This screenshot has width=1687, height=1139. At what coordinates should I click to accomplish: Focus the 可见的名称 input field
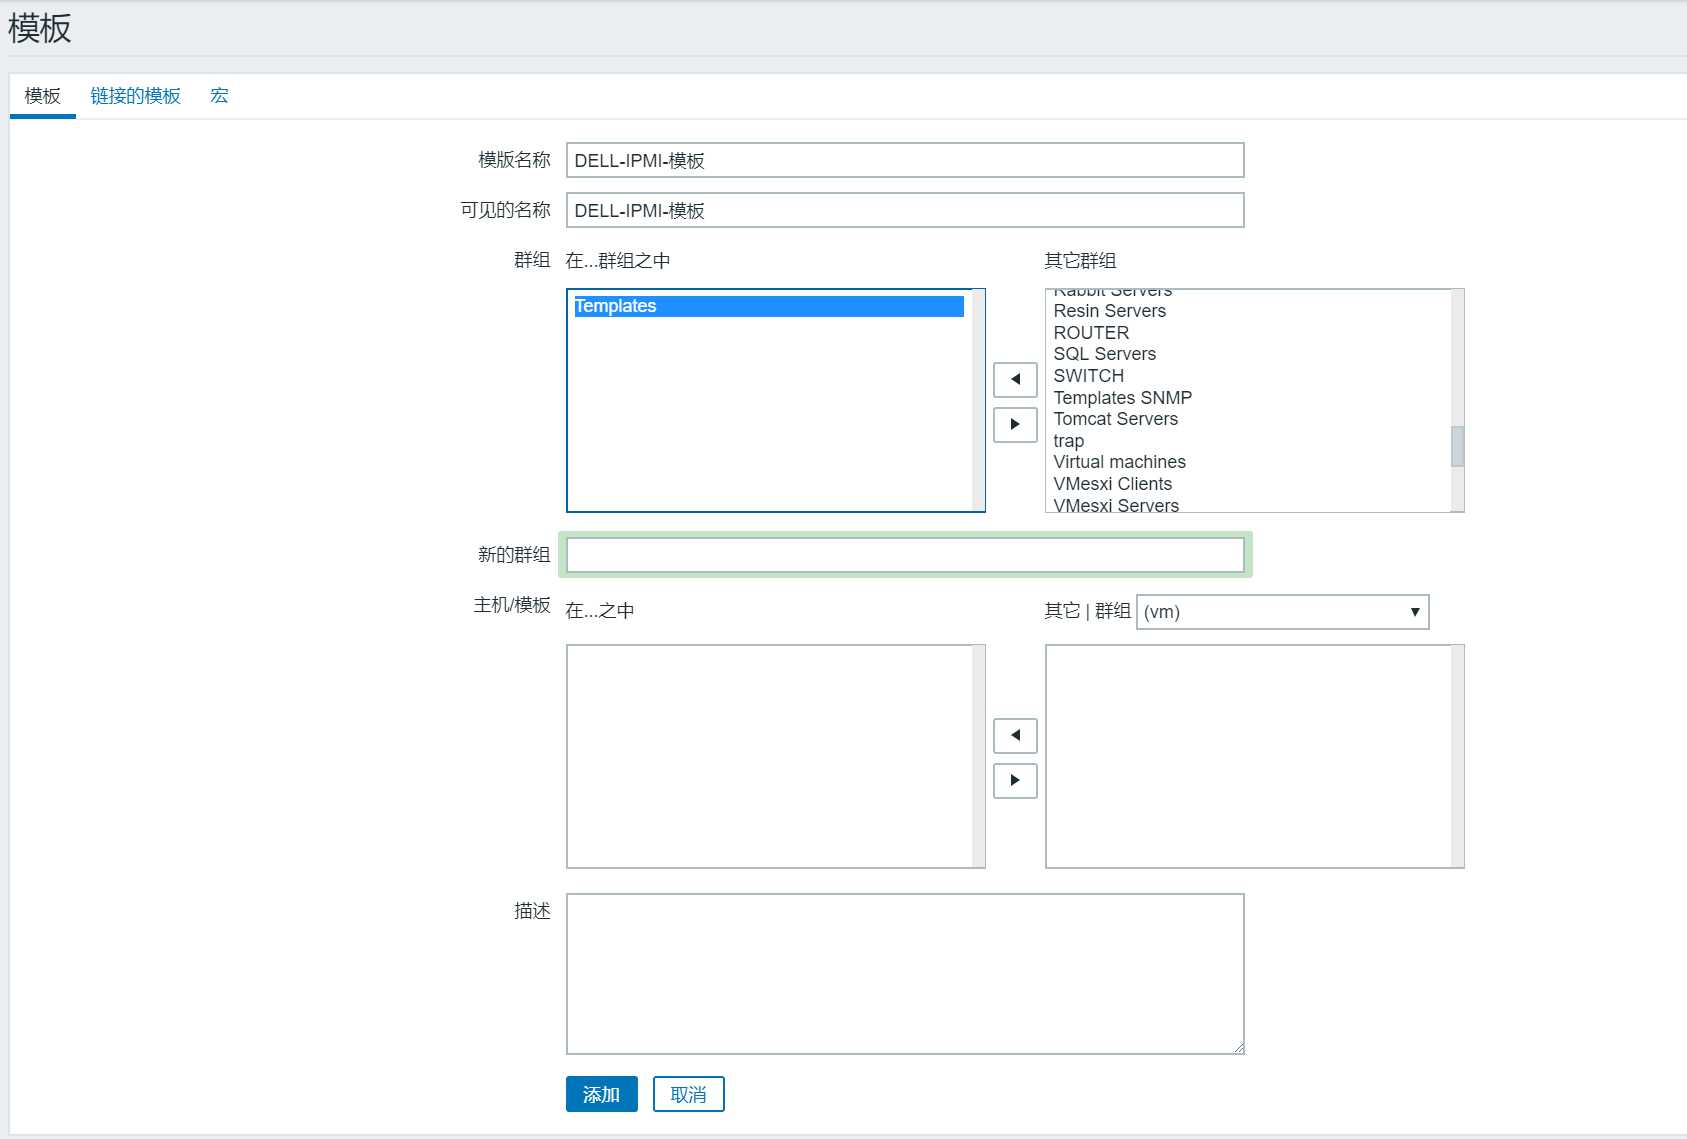905,210
